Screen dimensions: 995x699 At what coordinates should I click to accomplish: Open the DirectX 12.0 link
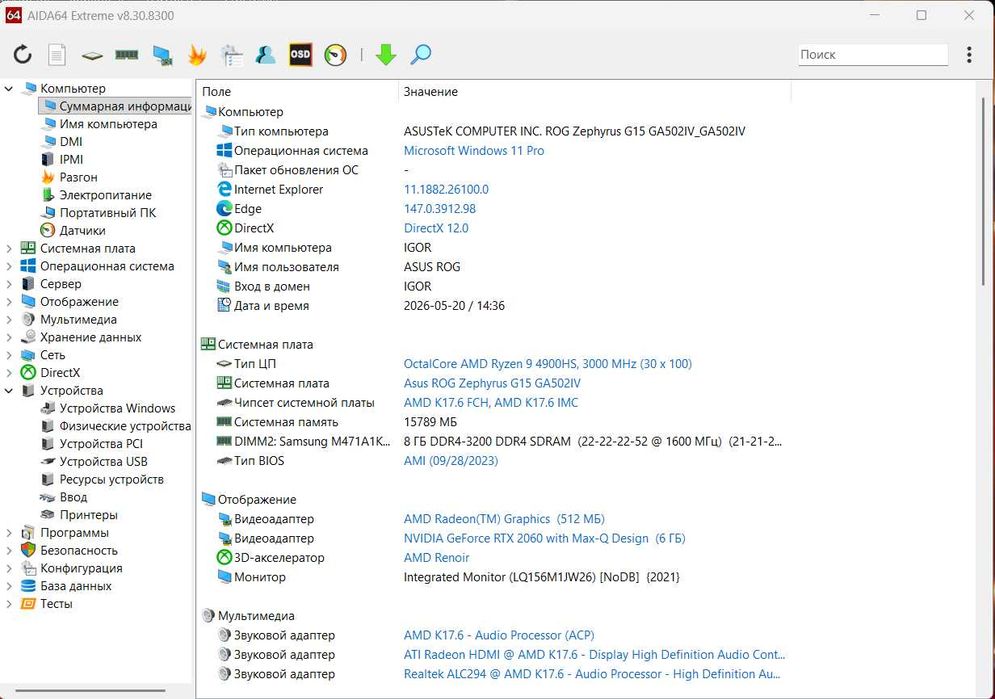click(x=436, y=228)
